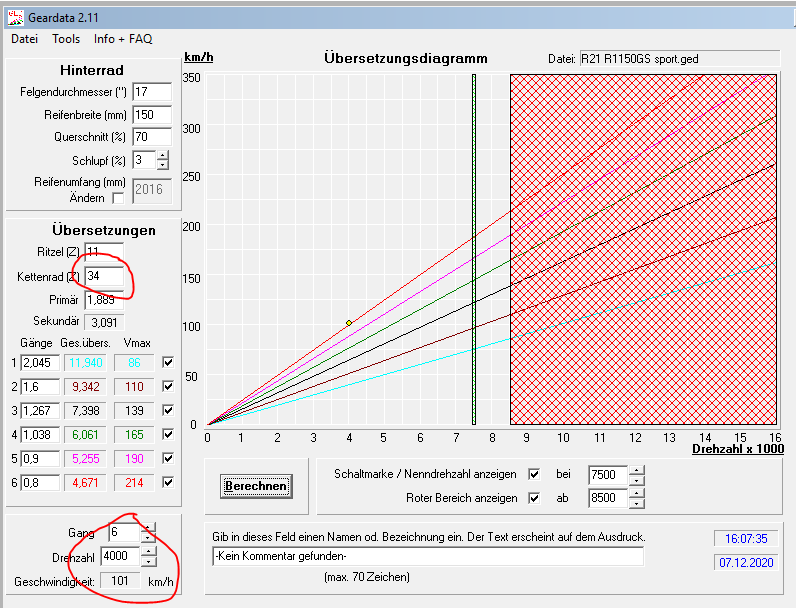Decrease Schlupf value with down arrow
The width and height of the screenshot is (796, 608).
coord(163,164)
